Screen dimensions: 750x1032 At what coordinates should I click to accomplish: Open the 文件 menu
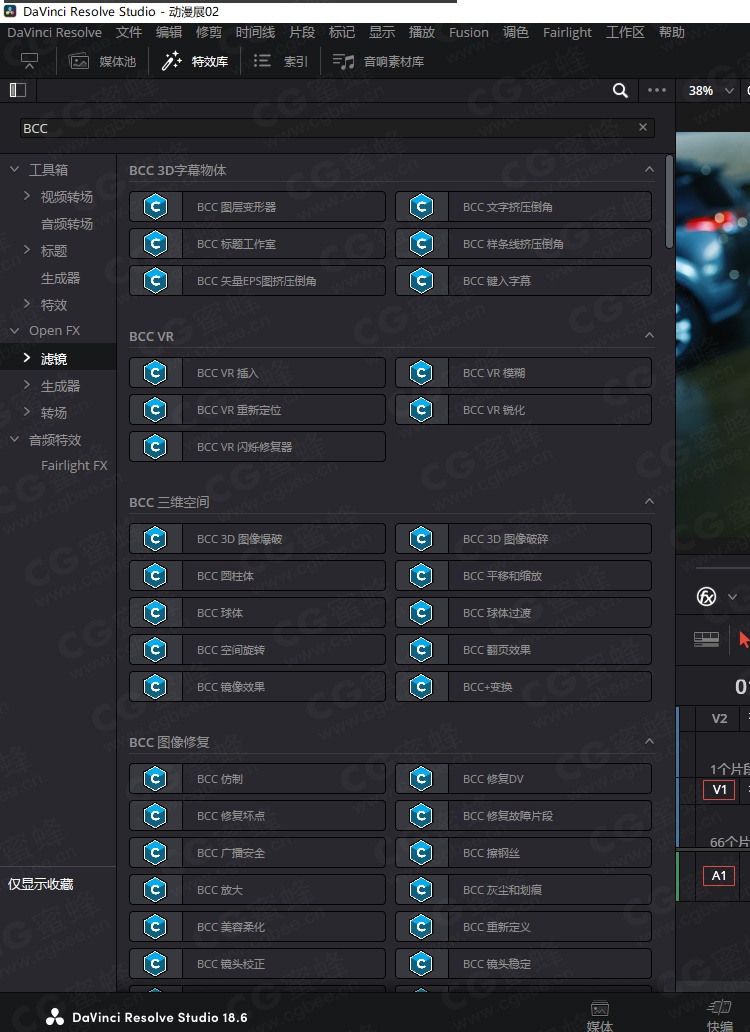(129, 32)
